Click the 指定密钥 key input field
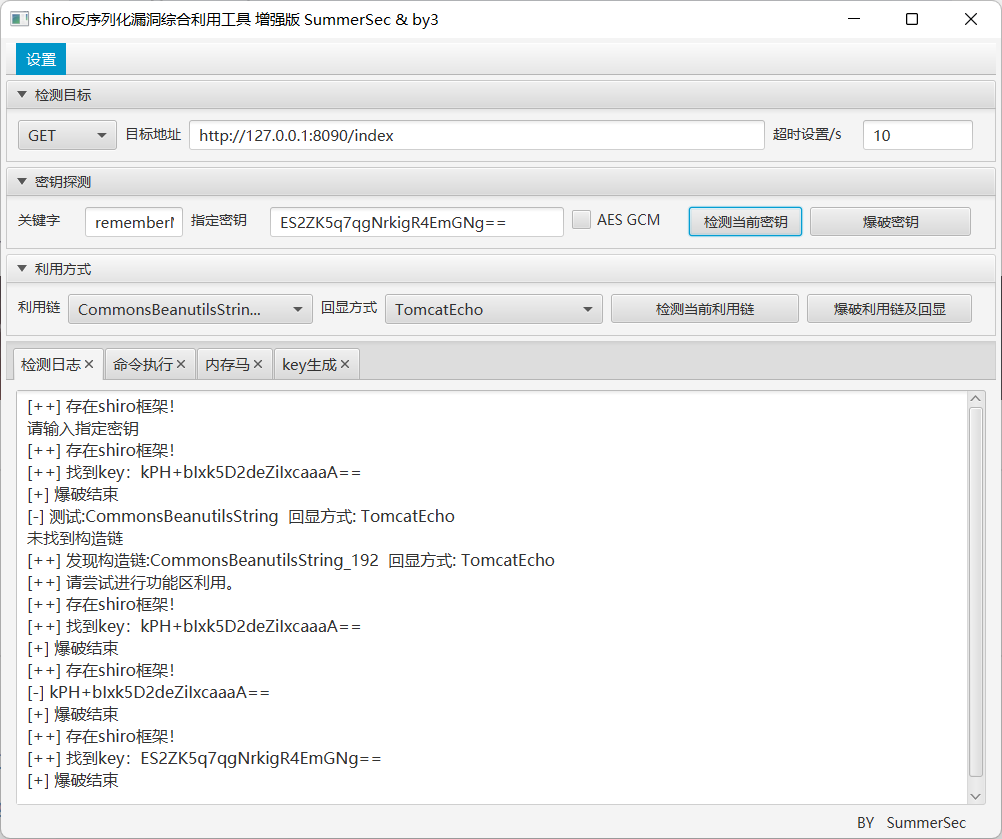Screen dimensions: 1002x839 (417, 222)
